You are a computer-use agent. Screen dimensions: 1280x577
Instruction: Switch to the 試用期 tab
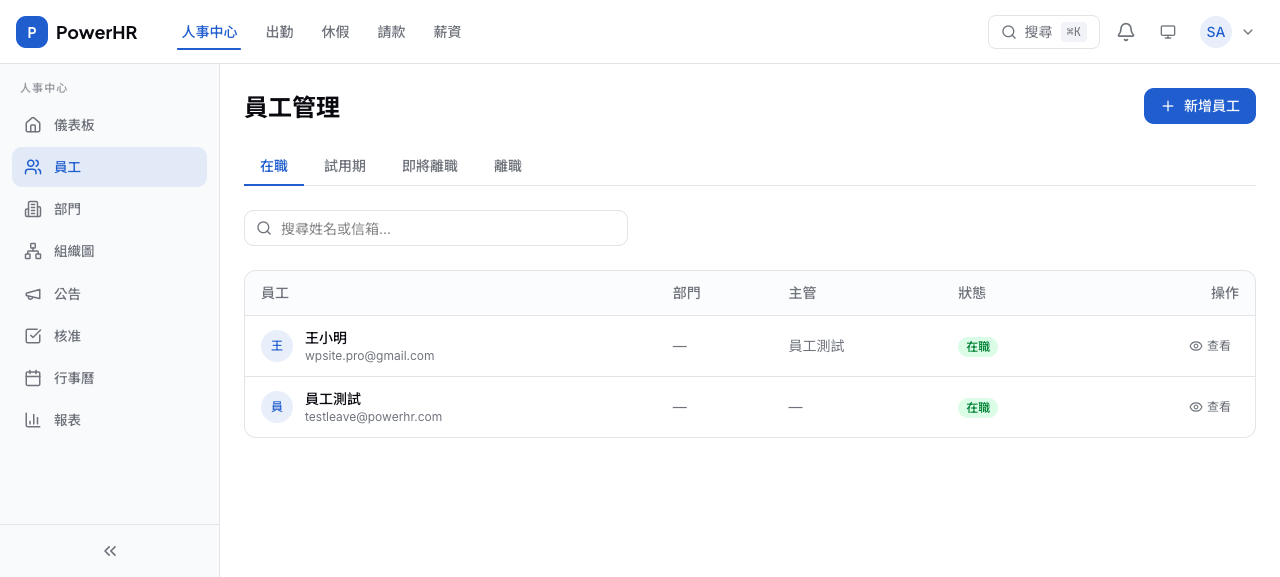[345, 166]
